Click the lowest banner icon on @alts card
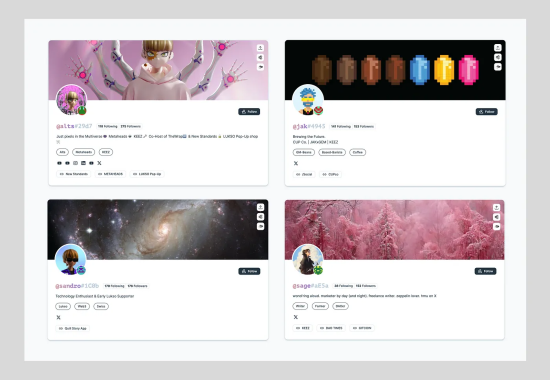The image size is (550, 380). click(260, 67)
